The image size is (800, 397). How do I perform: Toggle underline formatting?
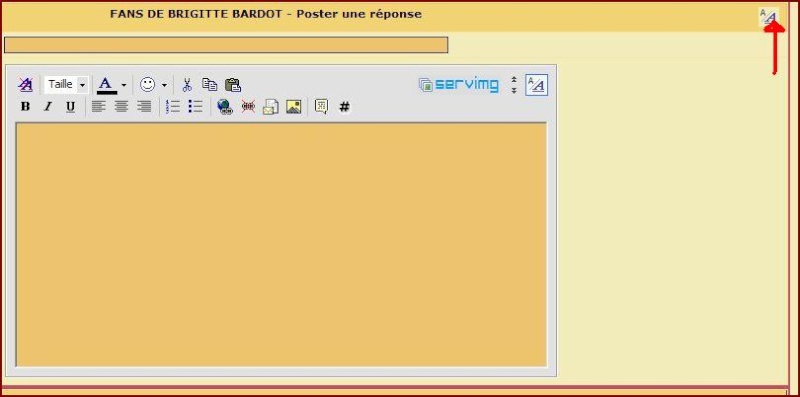pos(70,107)
